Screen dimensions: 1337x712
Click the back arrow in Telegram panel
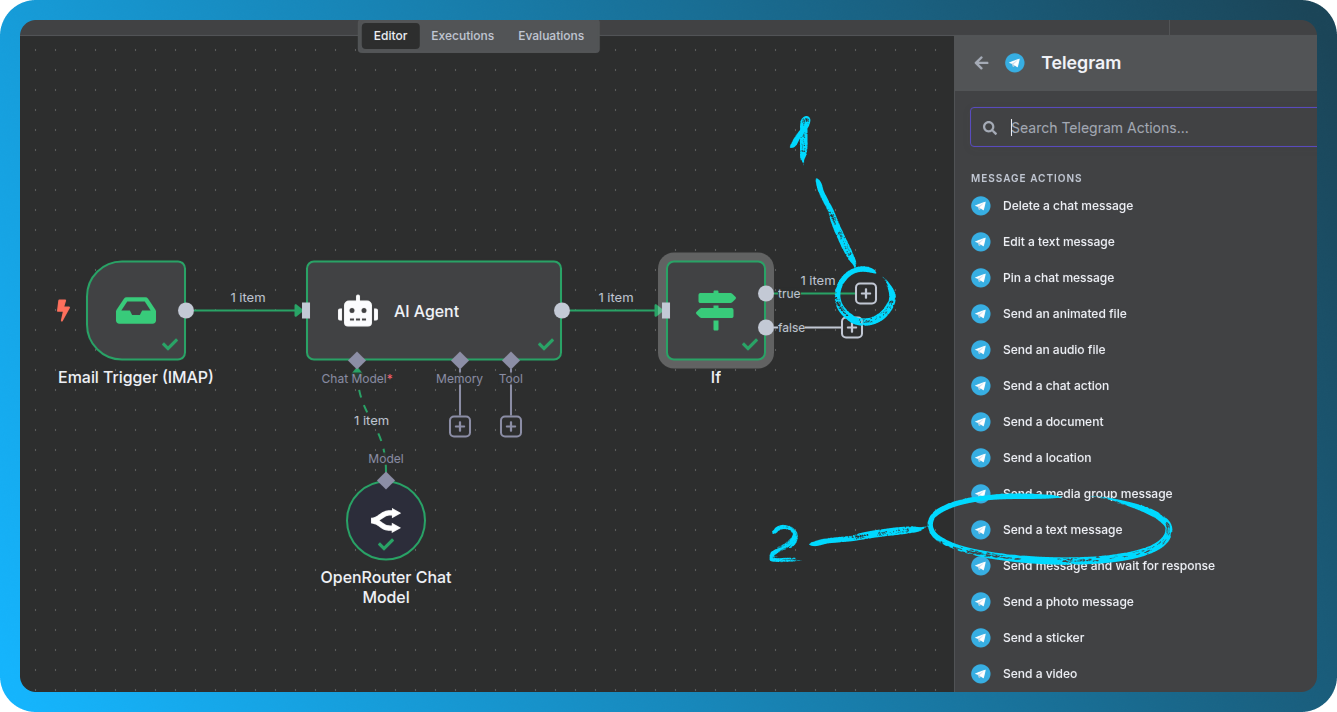point(981,63)
